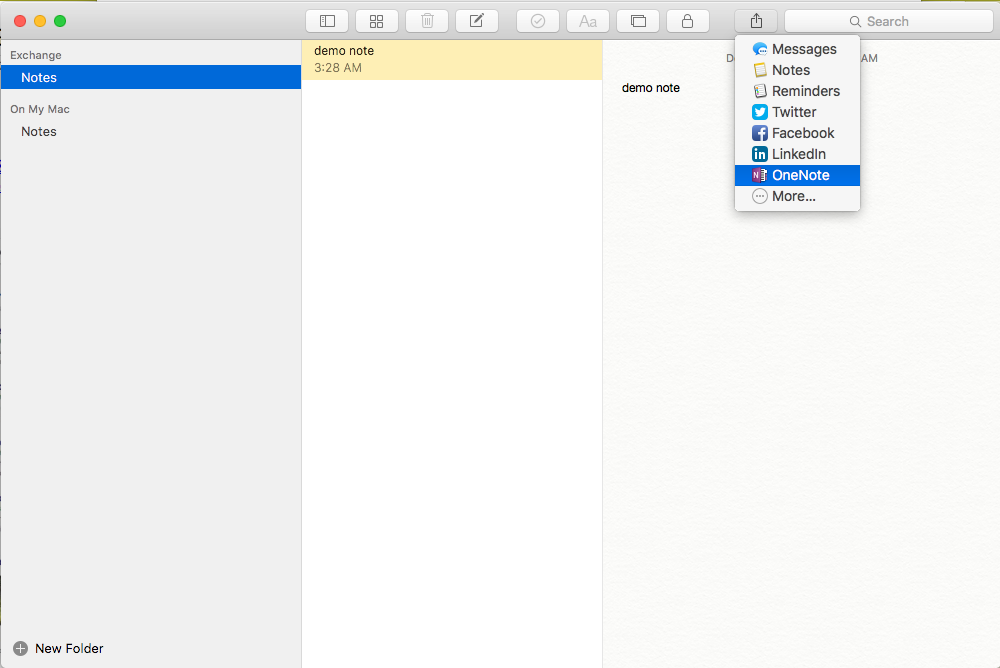Select Twitter from the share menu
Screen dimensions: 1000x668
pos(797,112)
